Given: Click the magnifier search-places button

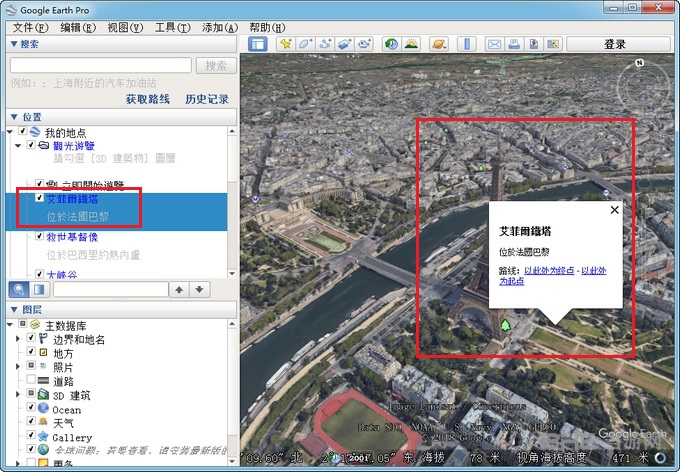Looking at the screenshot, I should (19, 289).
